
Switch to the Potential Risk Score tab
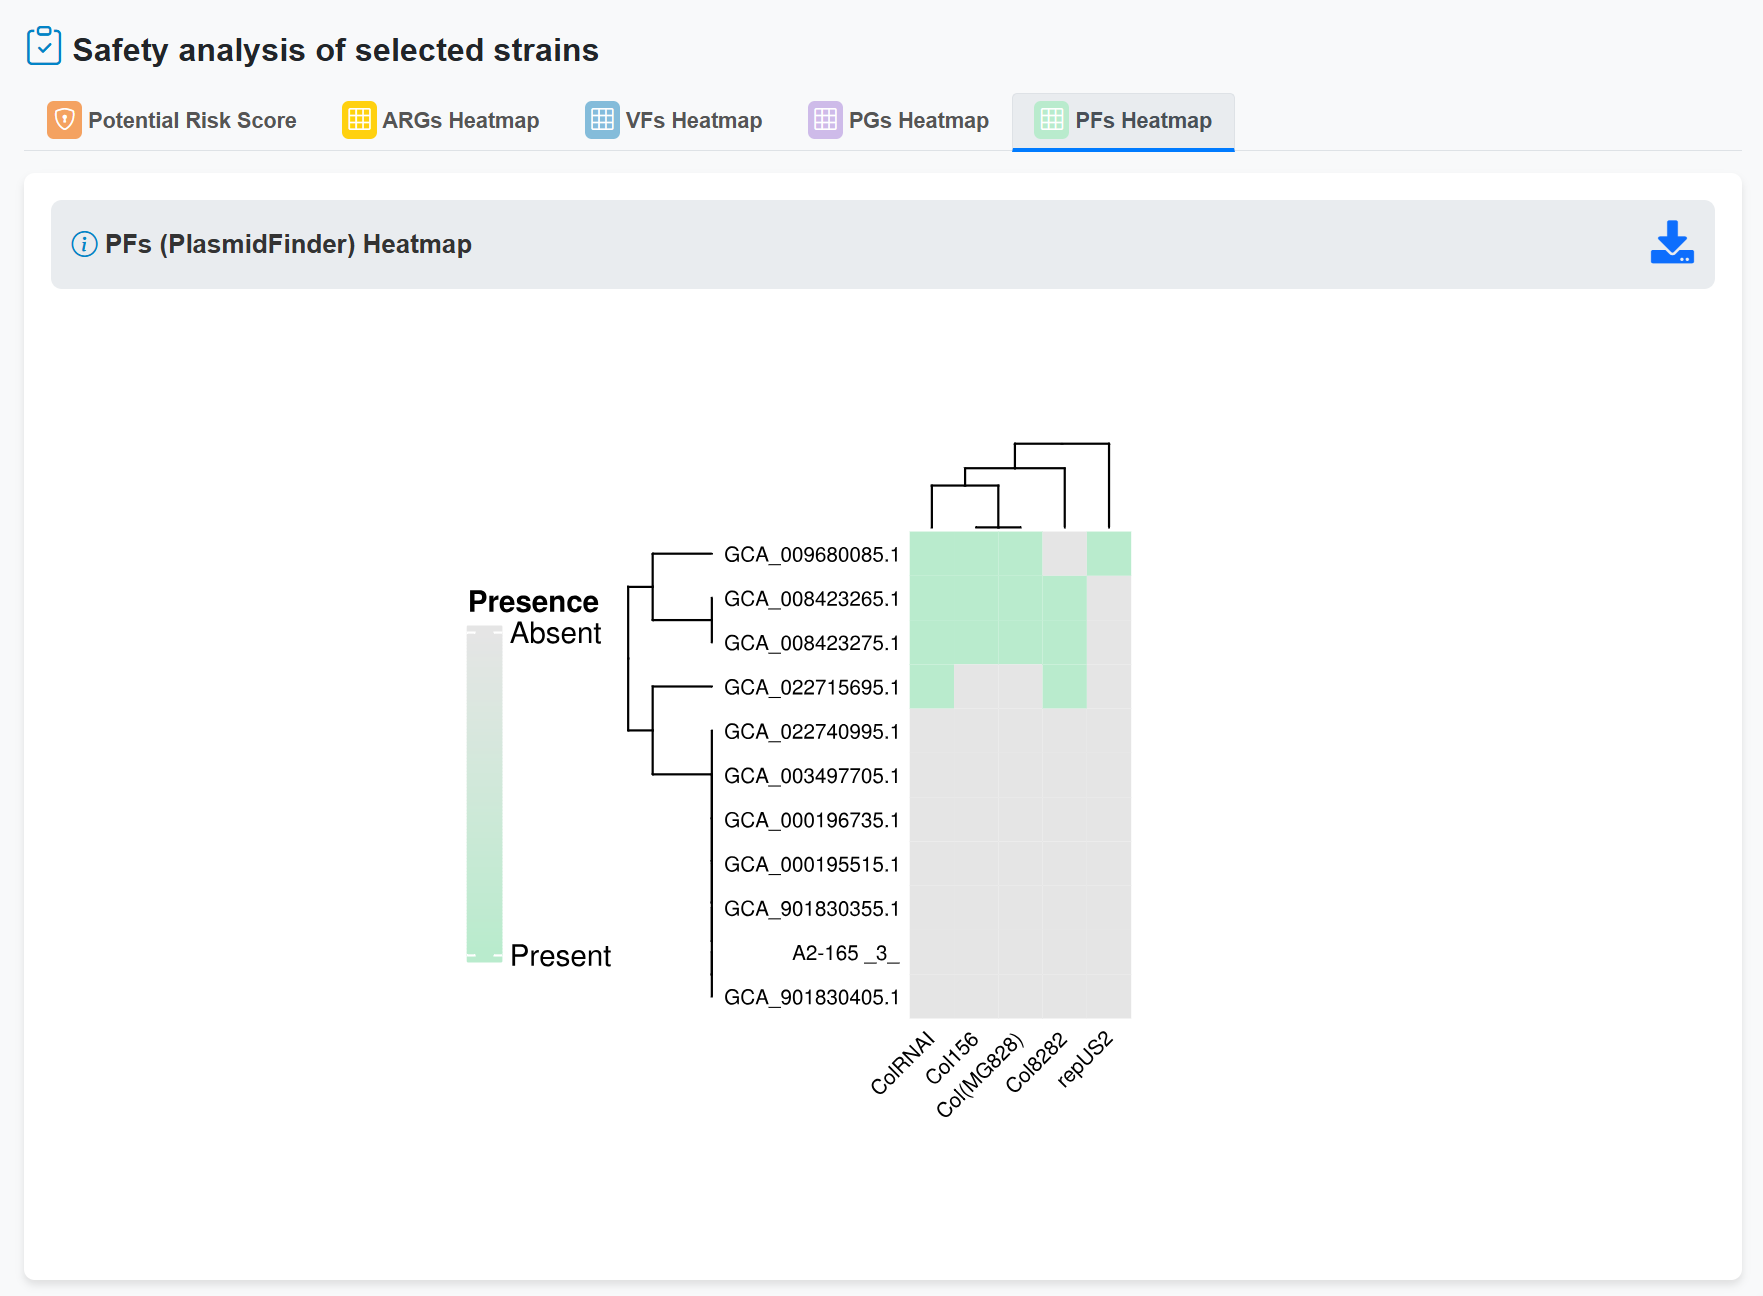[x=192, y=121]
